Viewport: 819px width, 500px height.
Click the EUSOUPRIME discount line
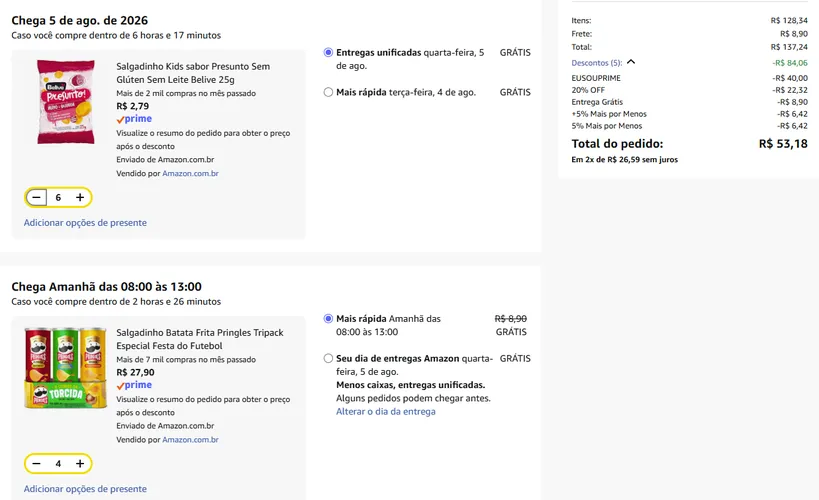click(689, 78)
